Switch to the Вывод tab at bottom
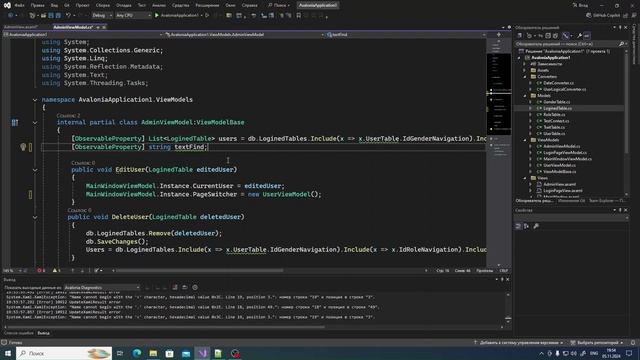Viewport: 640px width, 360px height. click(43, 333)
